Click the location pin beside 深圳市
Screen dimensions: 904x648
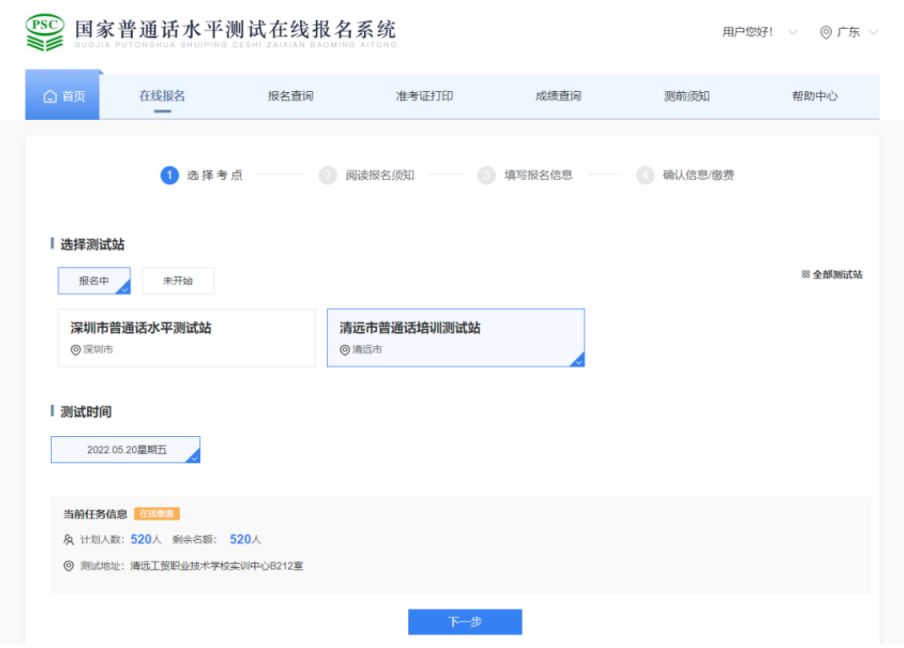coord(76,350)
